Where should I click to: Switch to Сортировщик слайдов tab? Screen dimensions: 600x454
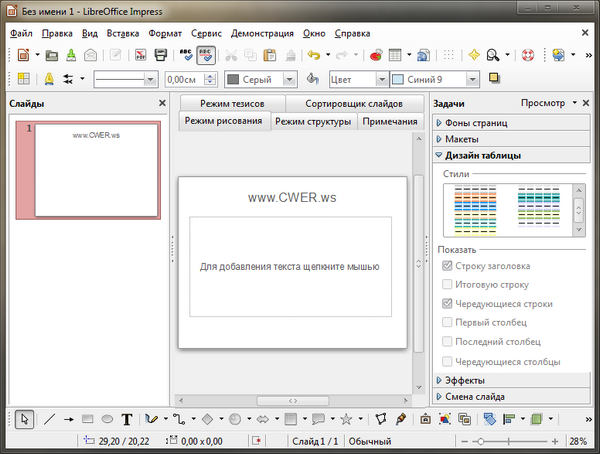[356, 103]
